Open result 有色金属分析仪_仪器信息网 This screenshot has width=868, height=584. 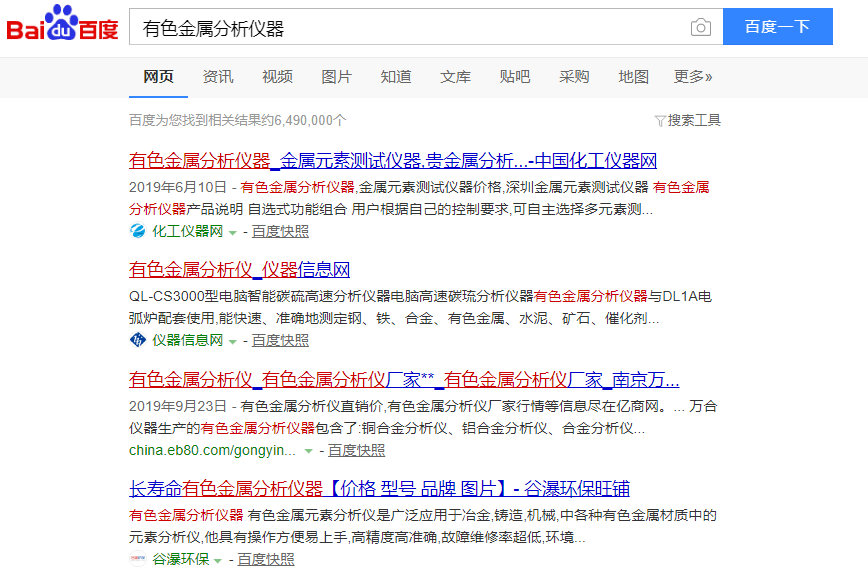coord(239,270)
